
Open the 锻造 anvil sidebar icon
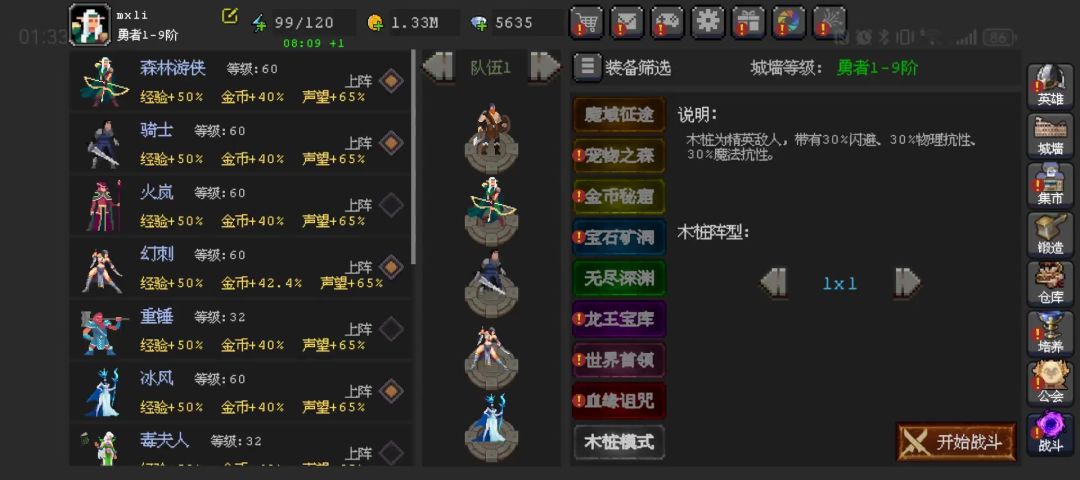[x=1050, y=234]
